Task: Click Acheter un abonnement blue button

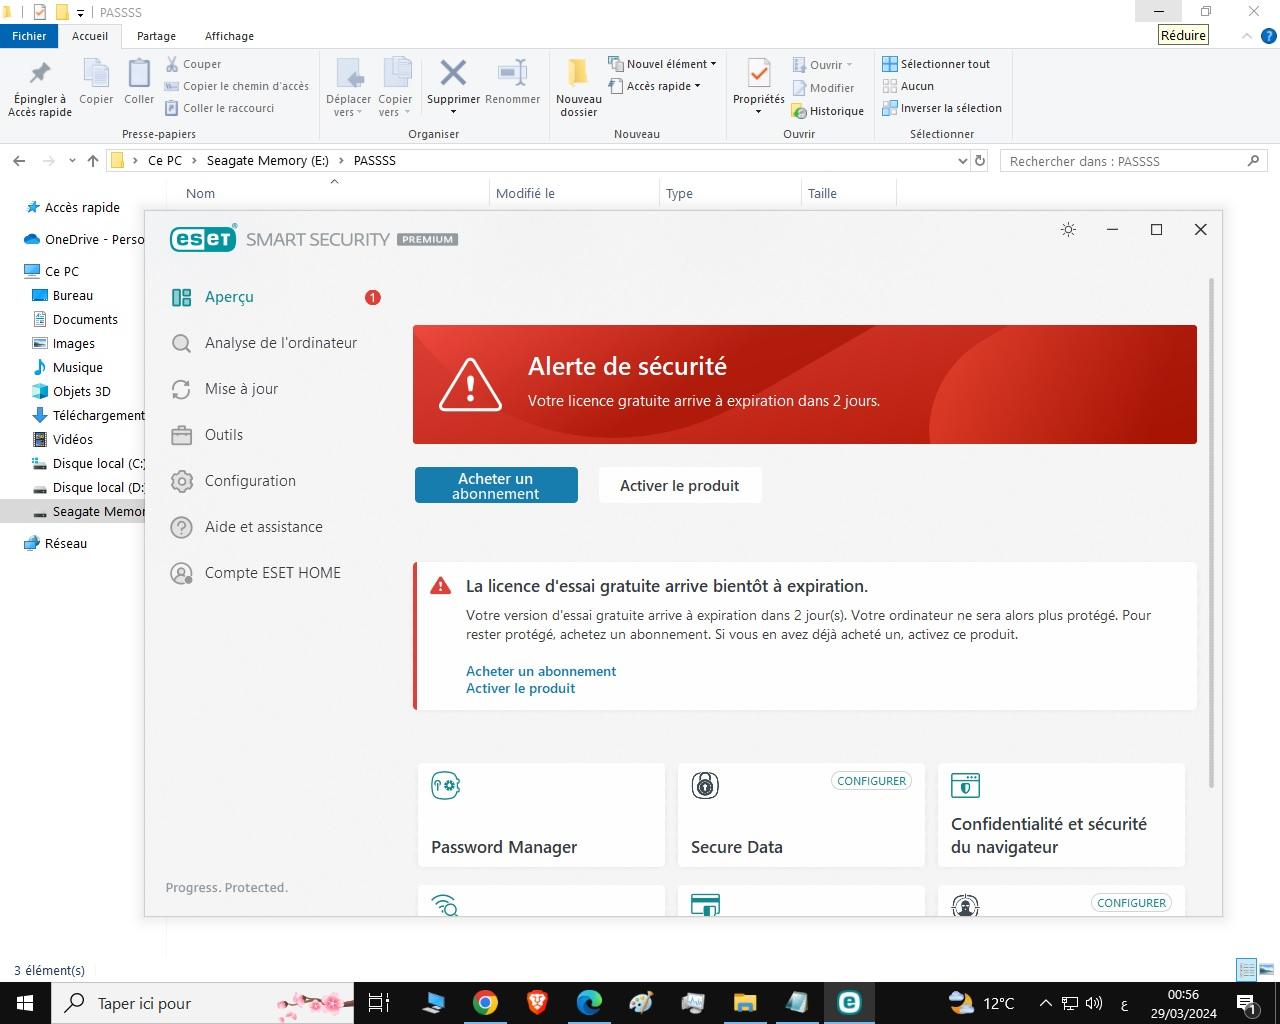Action: pos(496,485)
